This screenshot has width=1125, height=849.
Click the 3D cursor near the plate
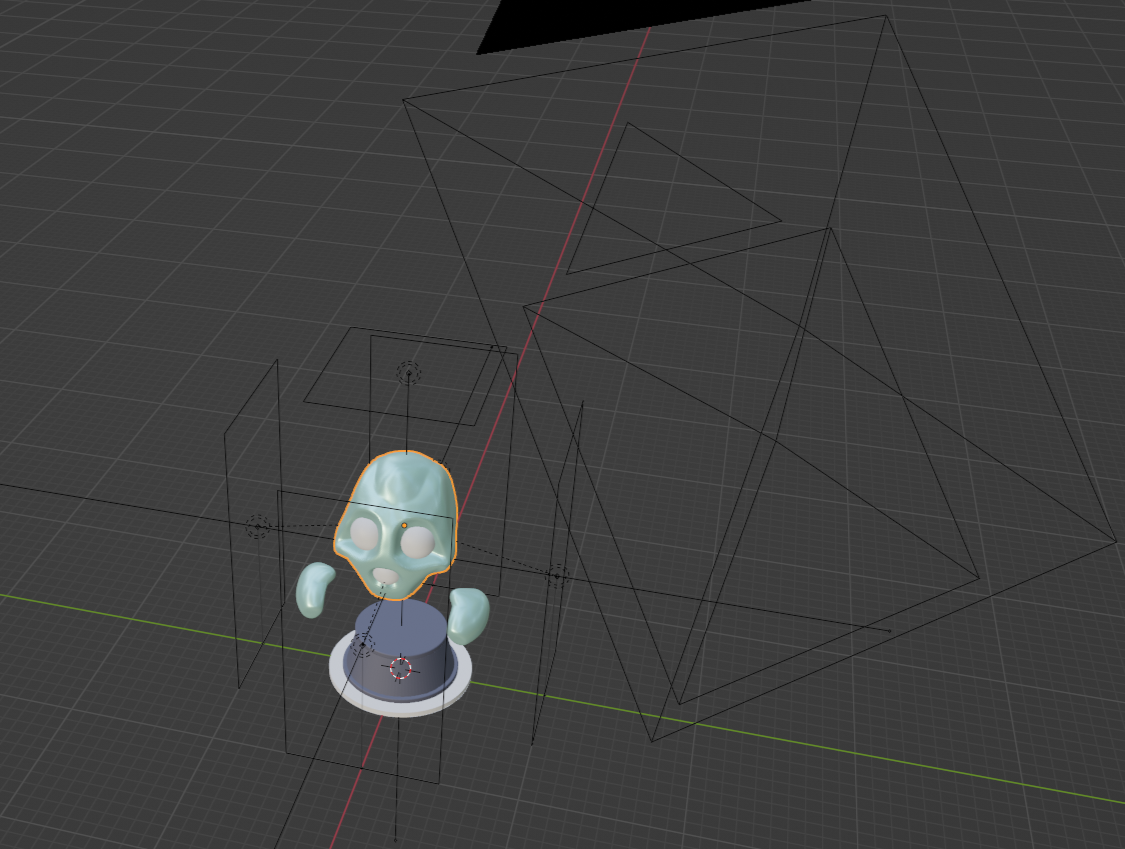coord(402,668)
